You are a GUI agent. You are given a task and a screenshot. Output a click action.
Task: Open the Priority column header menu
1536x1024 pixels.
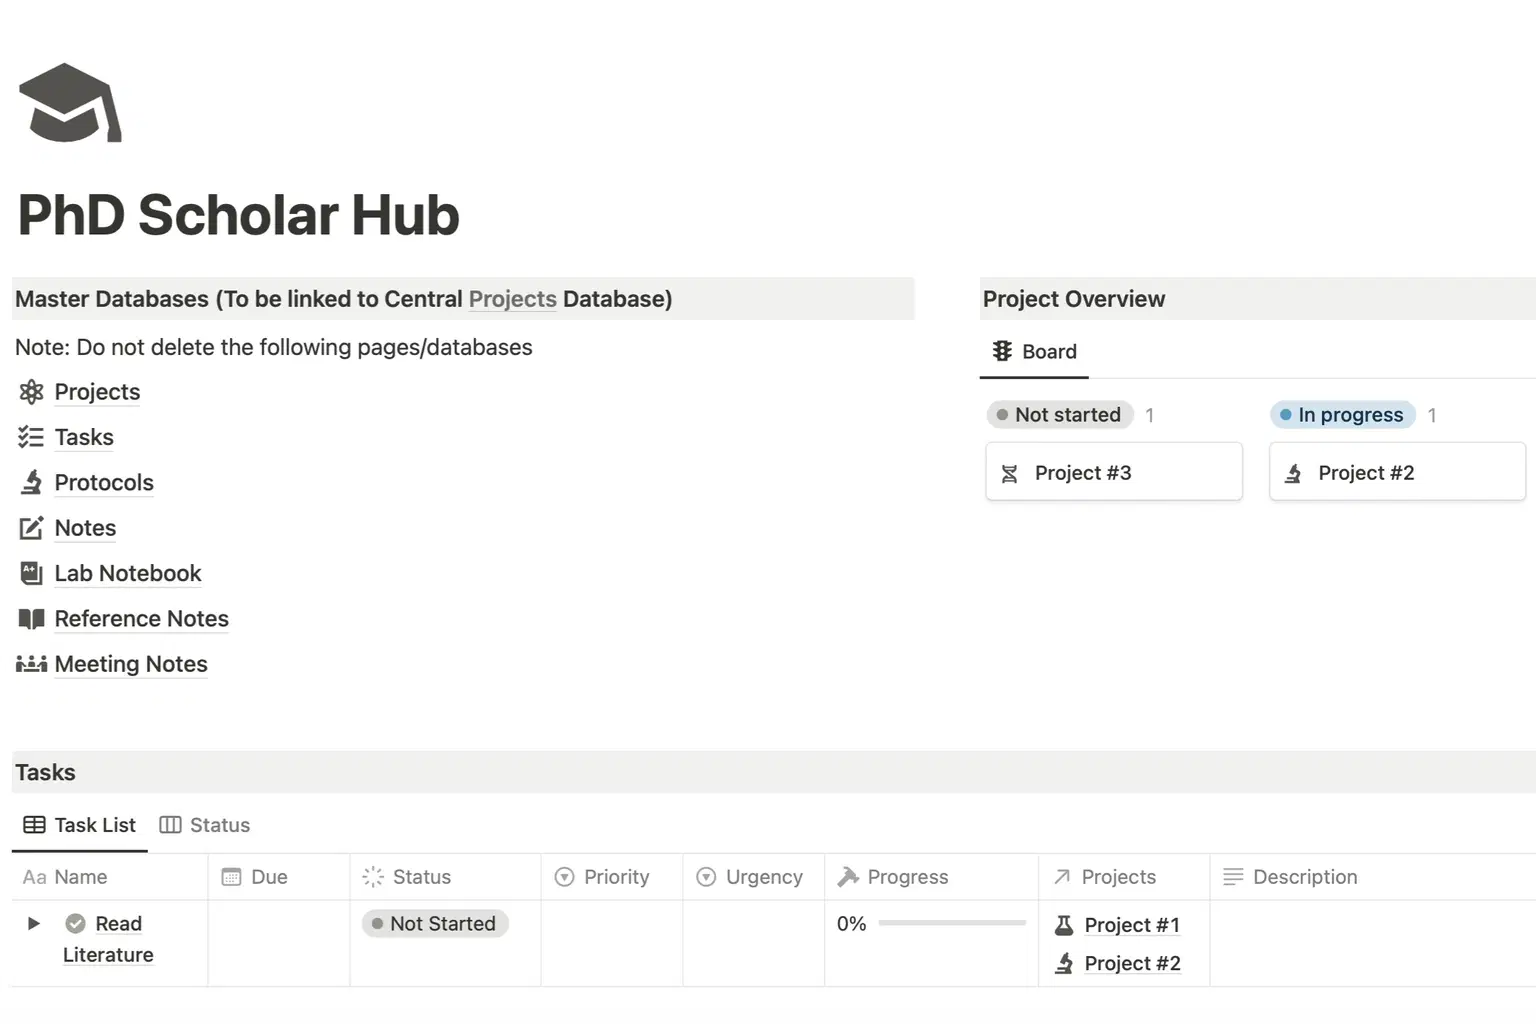(x=603, y=877)
